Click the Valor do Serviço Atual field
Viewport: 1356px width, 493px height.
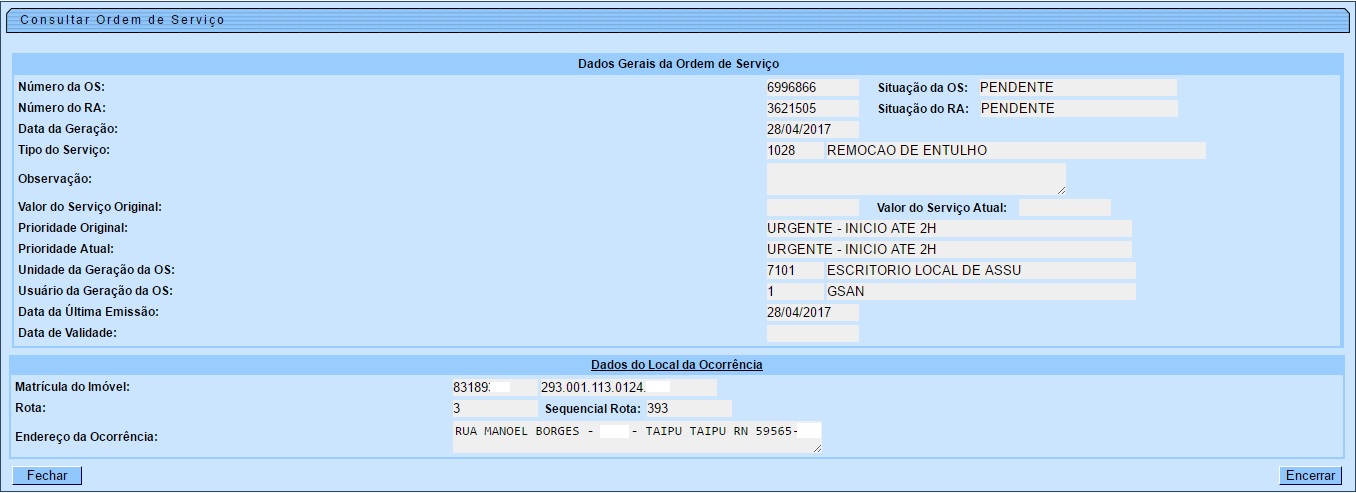click(x=1064, y=207)
